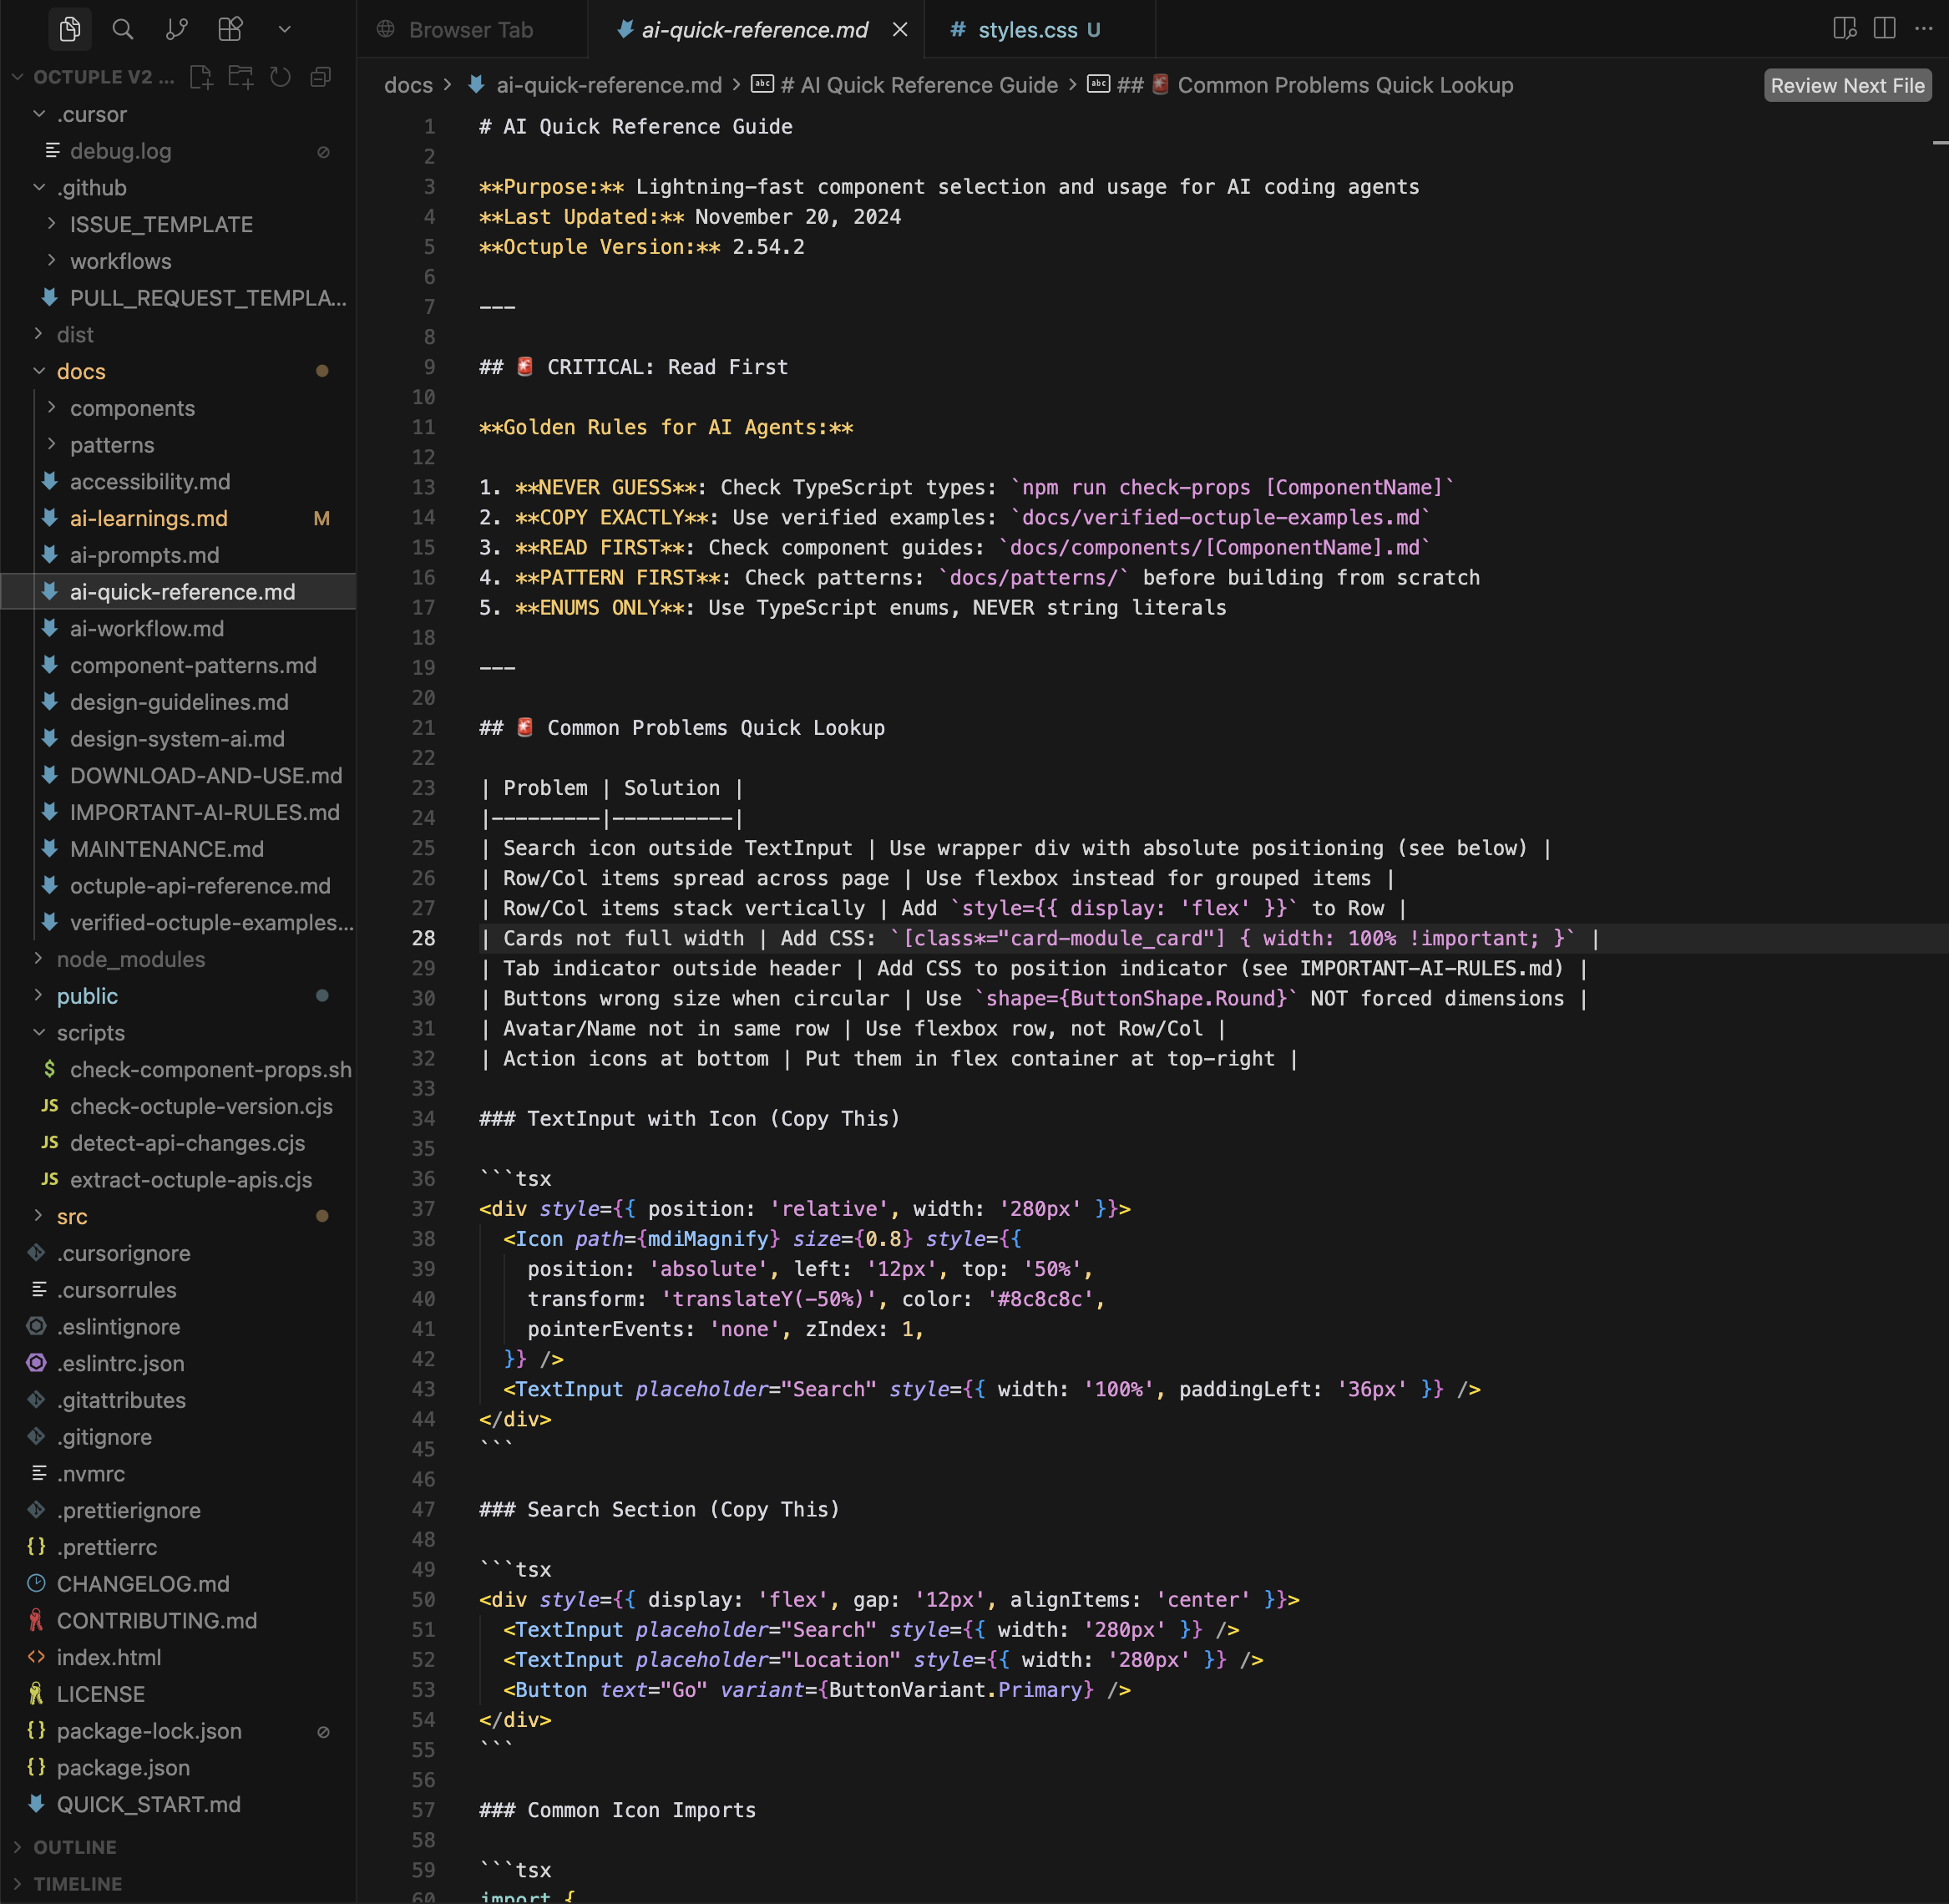Click the New File icon in Explorer header

(202, 76)
